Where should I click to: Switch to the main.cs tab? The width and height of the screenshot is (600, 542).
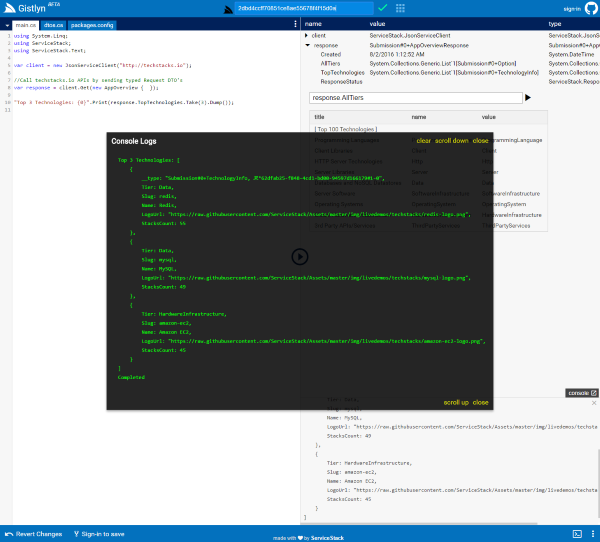click(x=26, y=25)
